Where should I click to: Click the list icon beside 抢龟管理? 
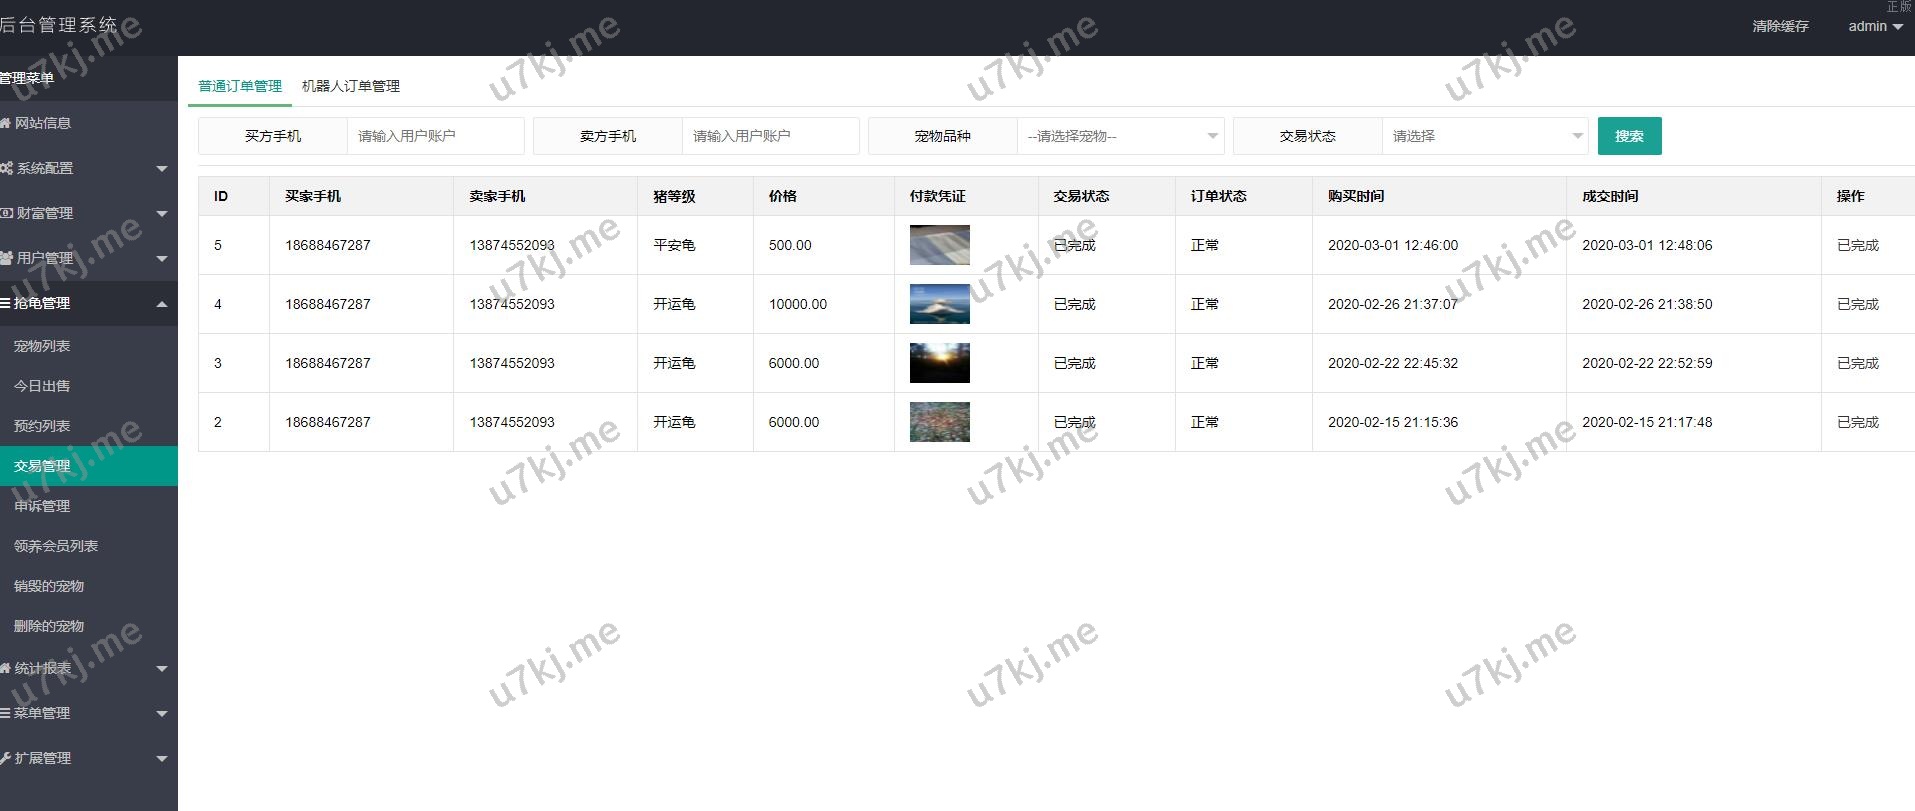tap(5, 303)
